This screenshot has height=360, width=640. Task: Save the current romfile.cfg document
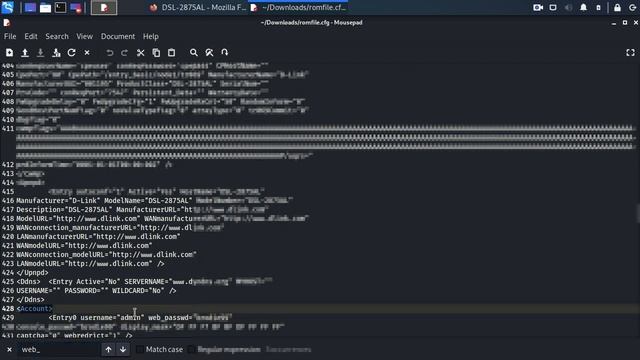point(40,53)
